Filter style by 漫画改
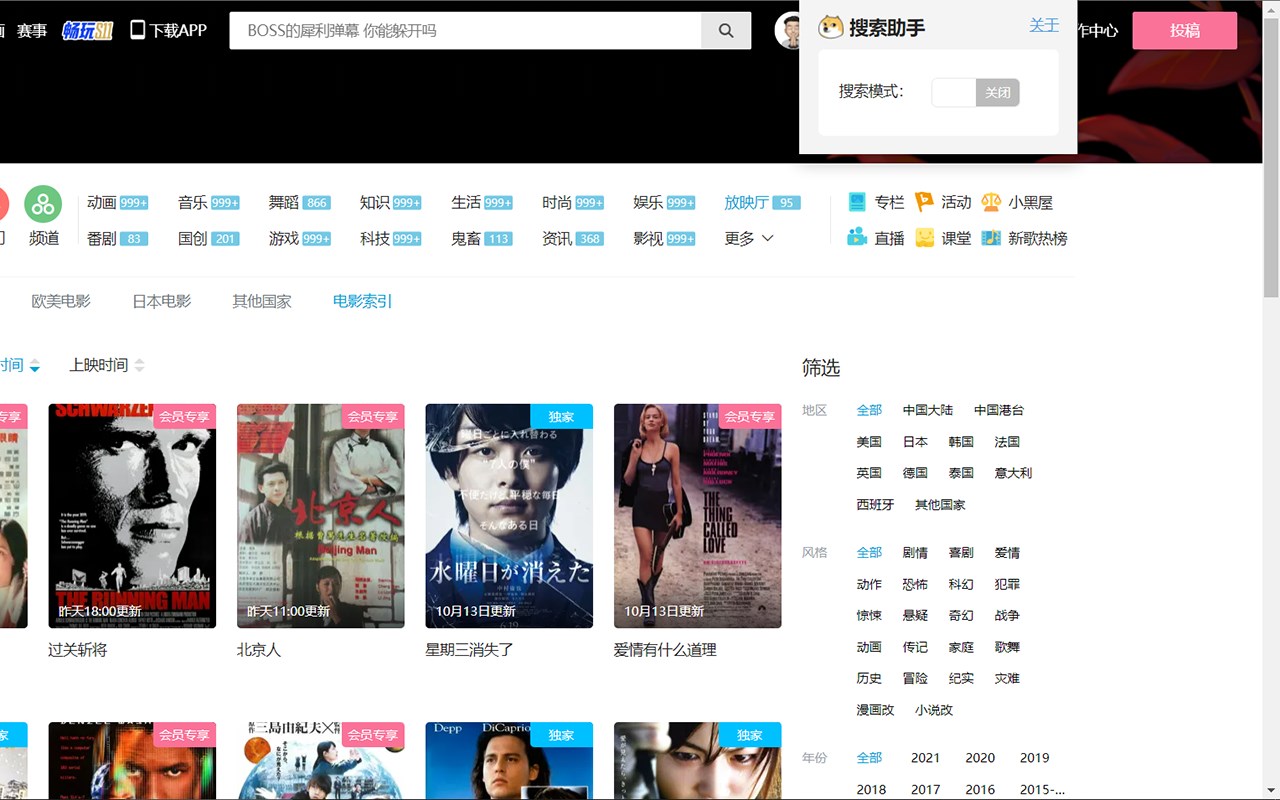 [875, 710]
